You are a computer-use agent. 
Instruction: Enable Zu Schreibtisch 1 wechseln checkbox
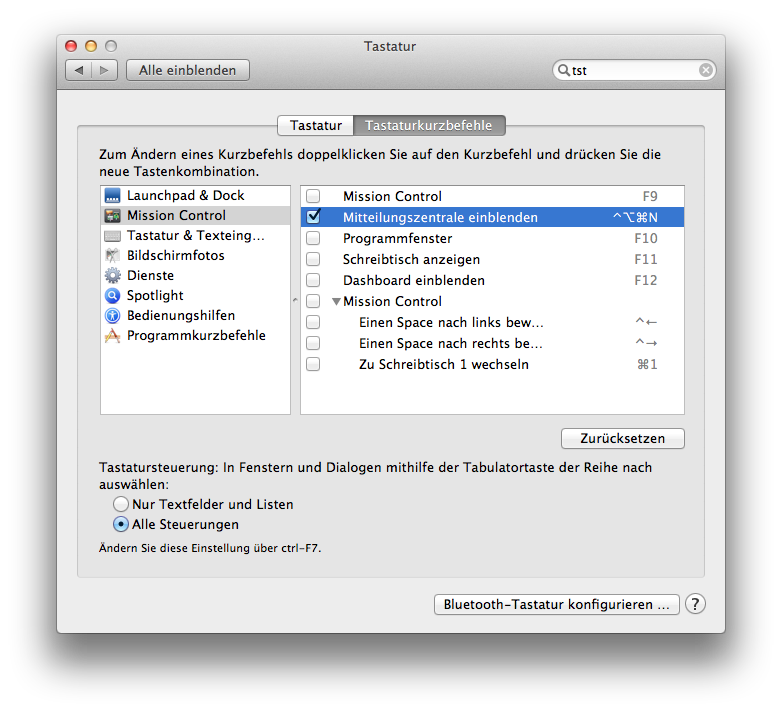pos(313,364)
